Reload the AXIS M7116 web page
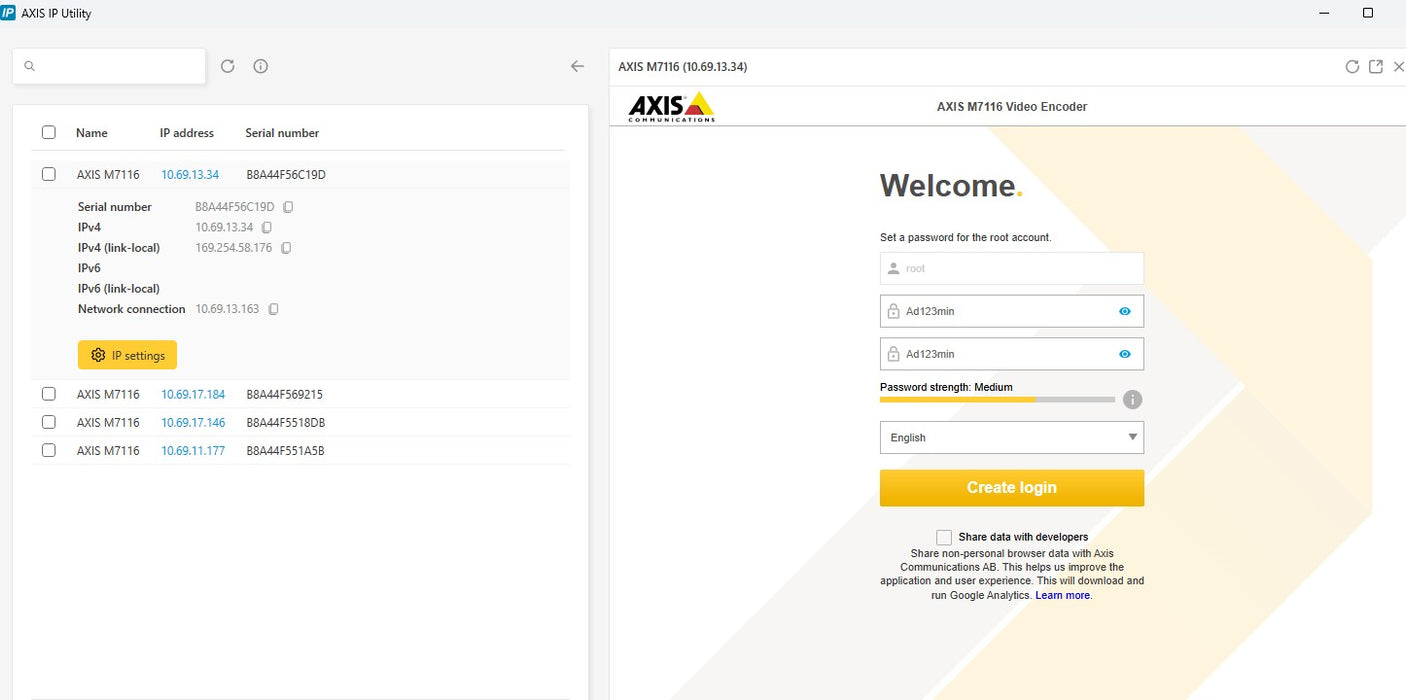 1352,67
